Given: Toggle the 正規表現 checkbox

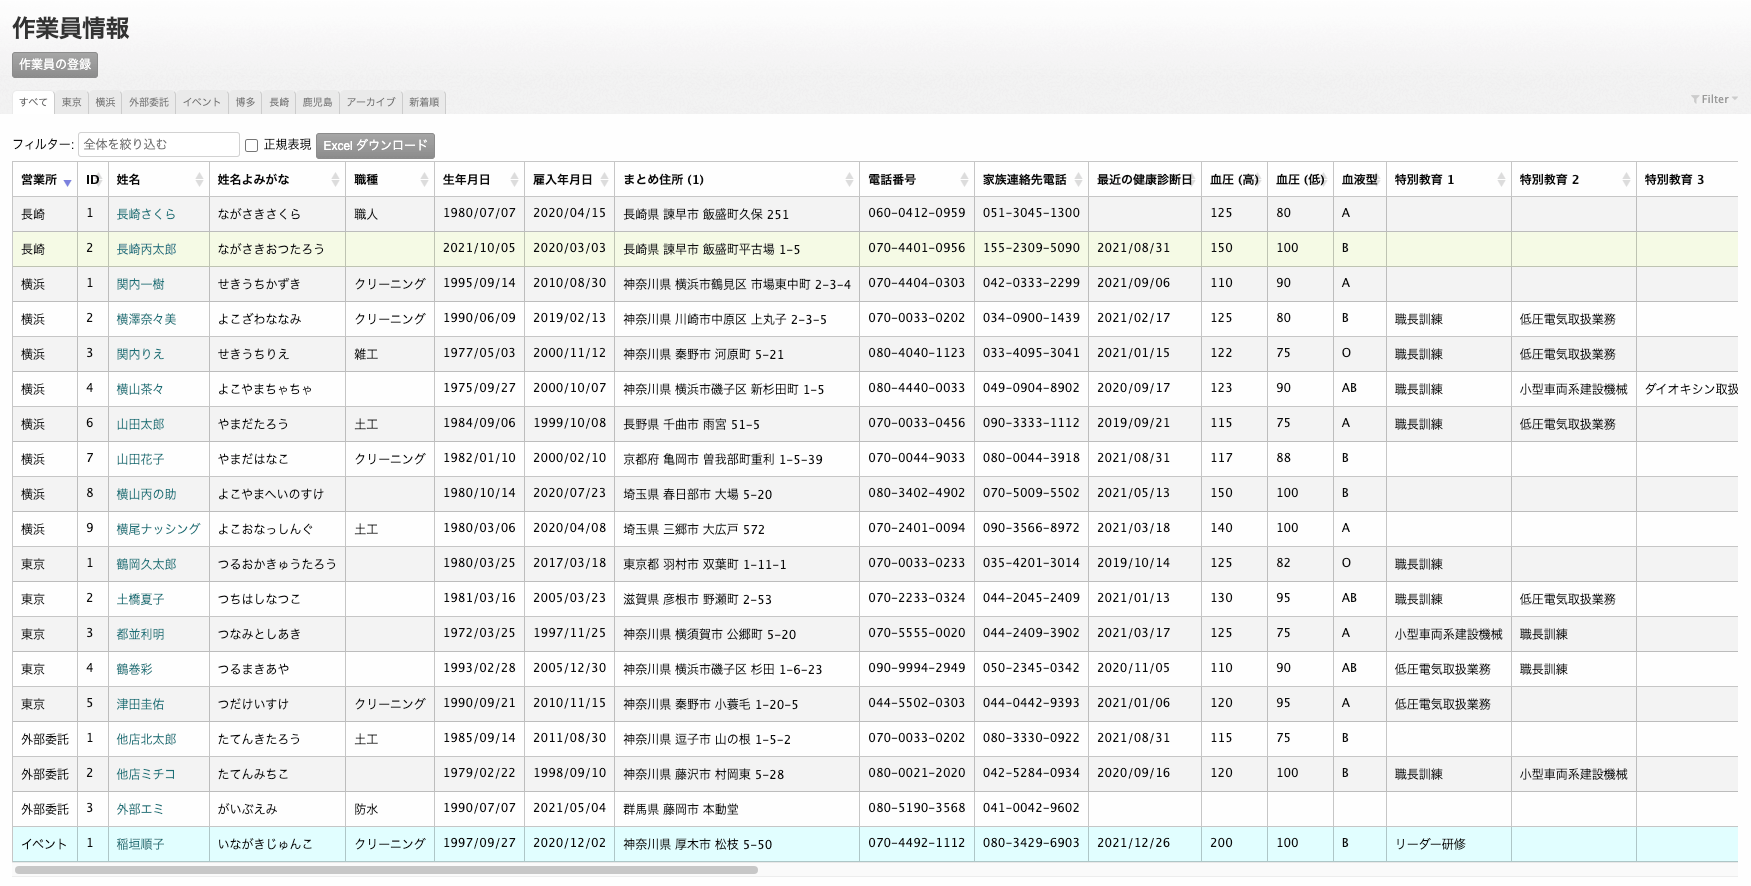Looking at the screenshot, I should tap(252, 145).
